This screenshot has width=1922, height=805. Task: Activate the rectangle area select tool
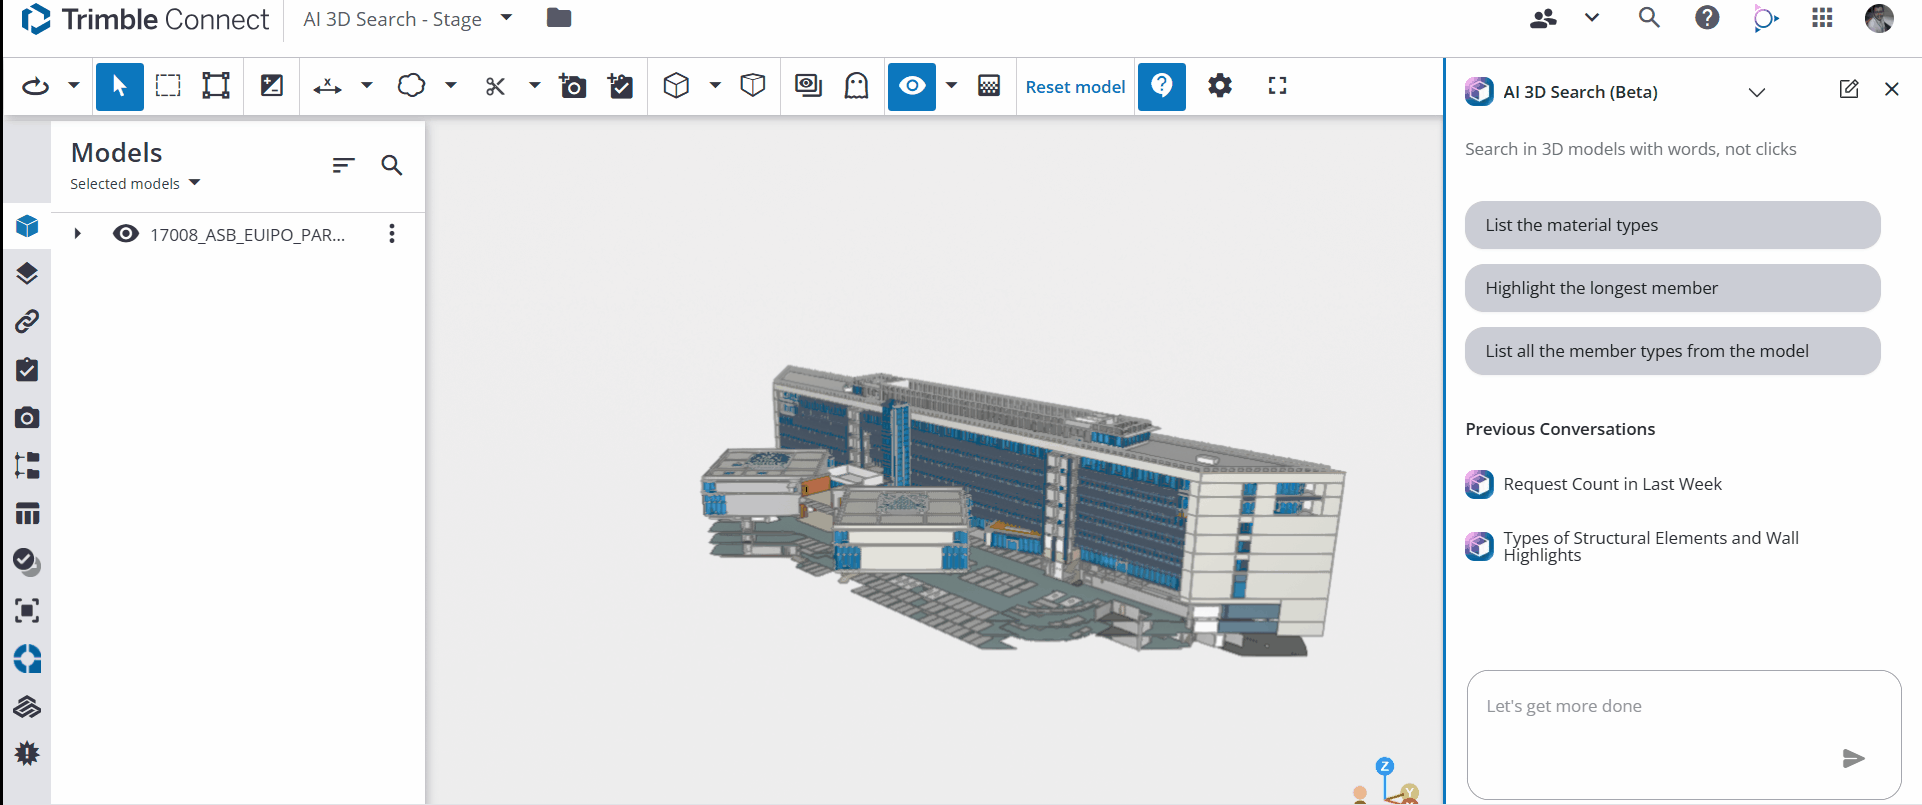click(x=168, y=86)
